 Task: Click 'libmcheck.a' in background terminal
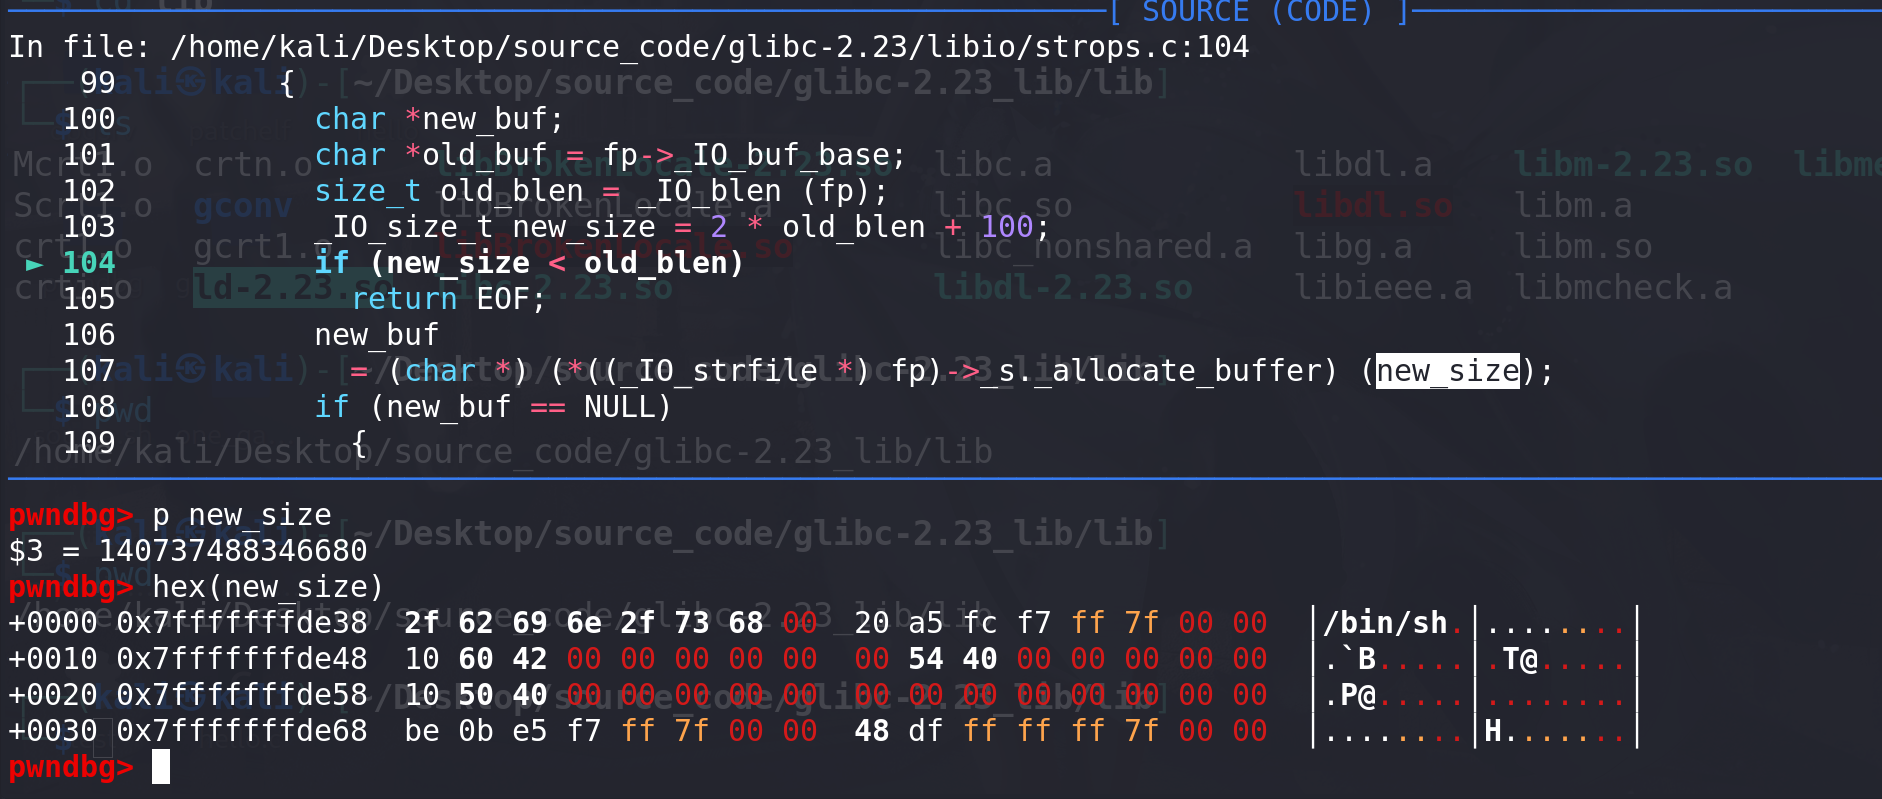click(x=1622, y=288)
